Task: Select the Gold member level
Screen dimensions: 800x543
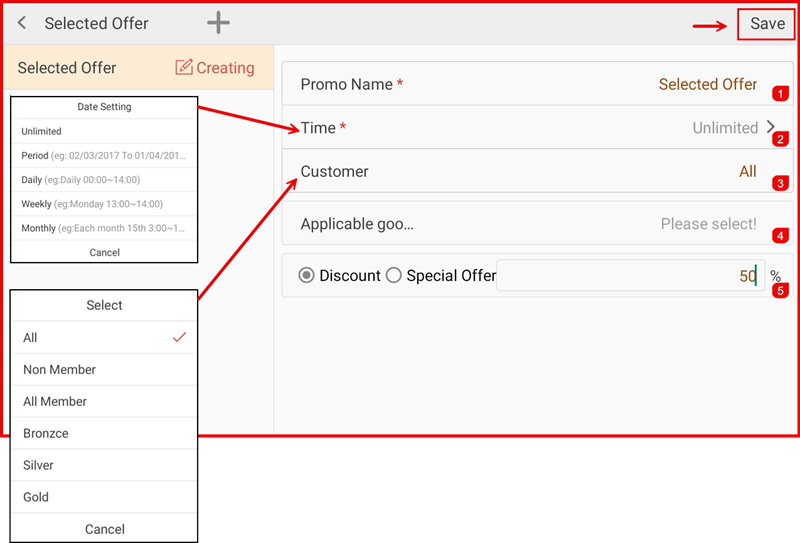Action: point(36,497)
